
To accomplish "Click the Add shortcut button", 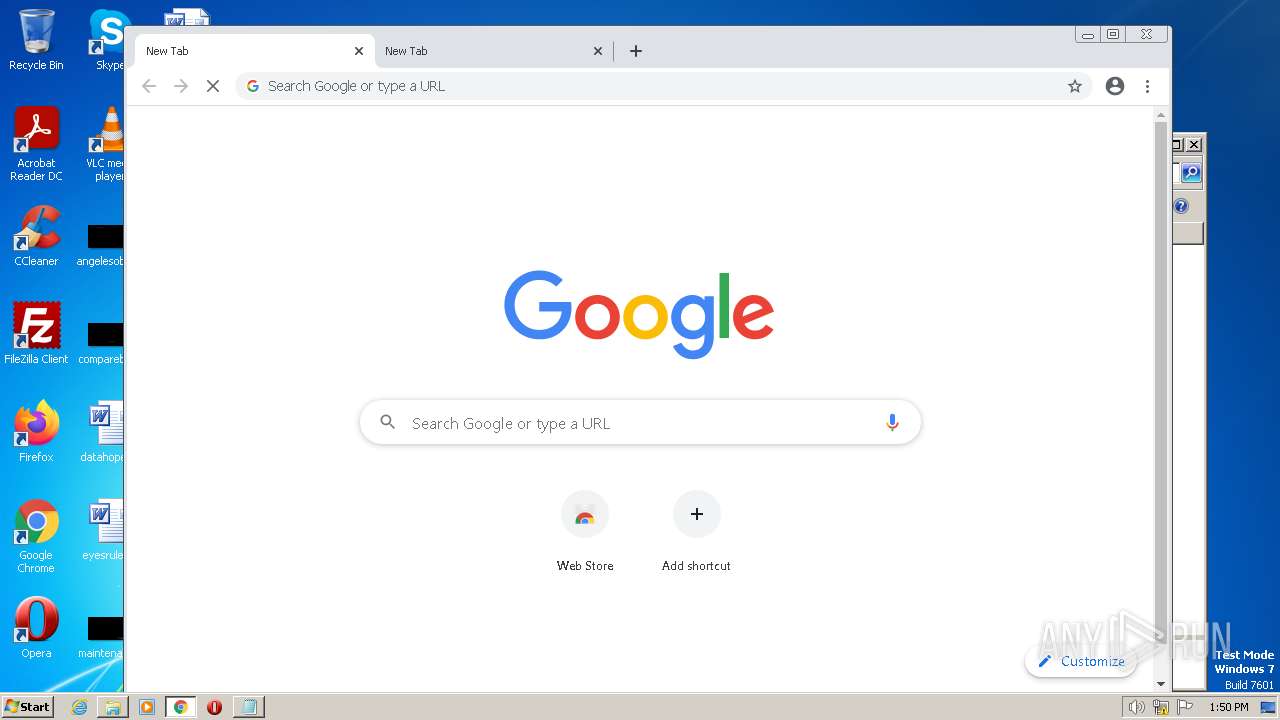I will [x=696, y=531].
